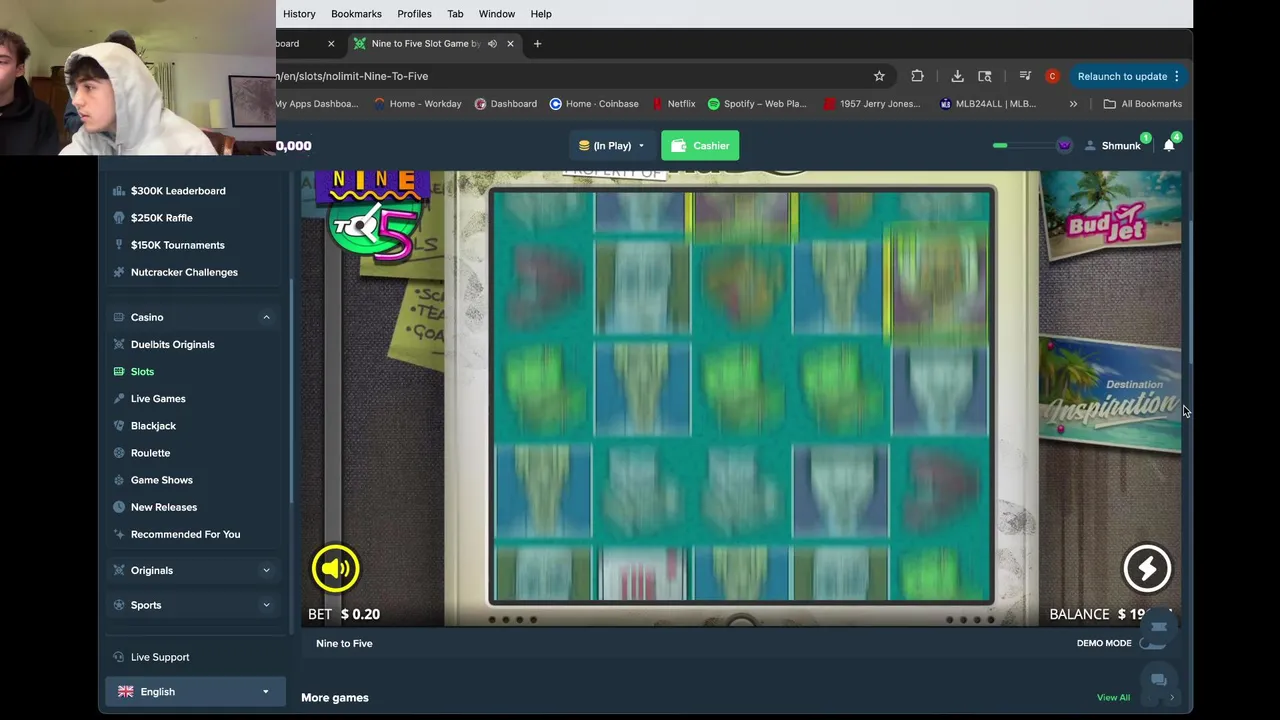
Task: Open the Chrome profile avatar
Action: click(1052, 76)
